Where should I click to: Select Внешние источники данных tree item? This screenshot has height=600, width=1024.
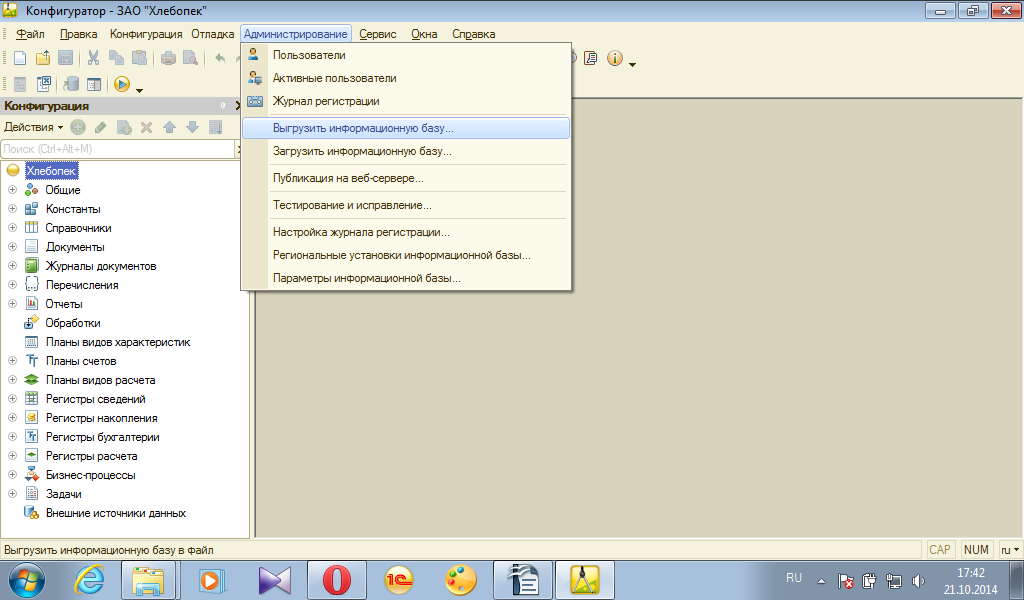point(116,513)
